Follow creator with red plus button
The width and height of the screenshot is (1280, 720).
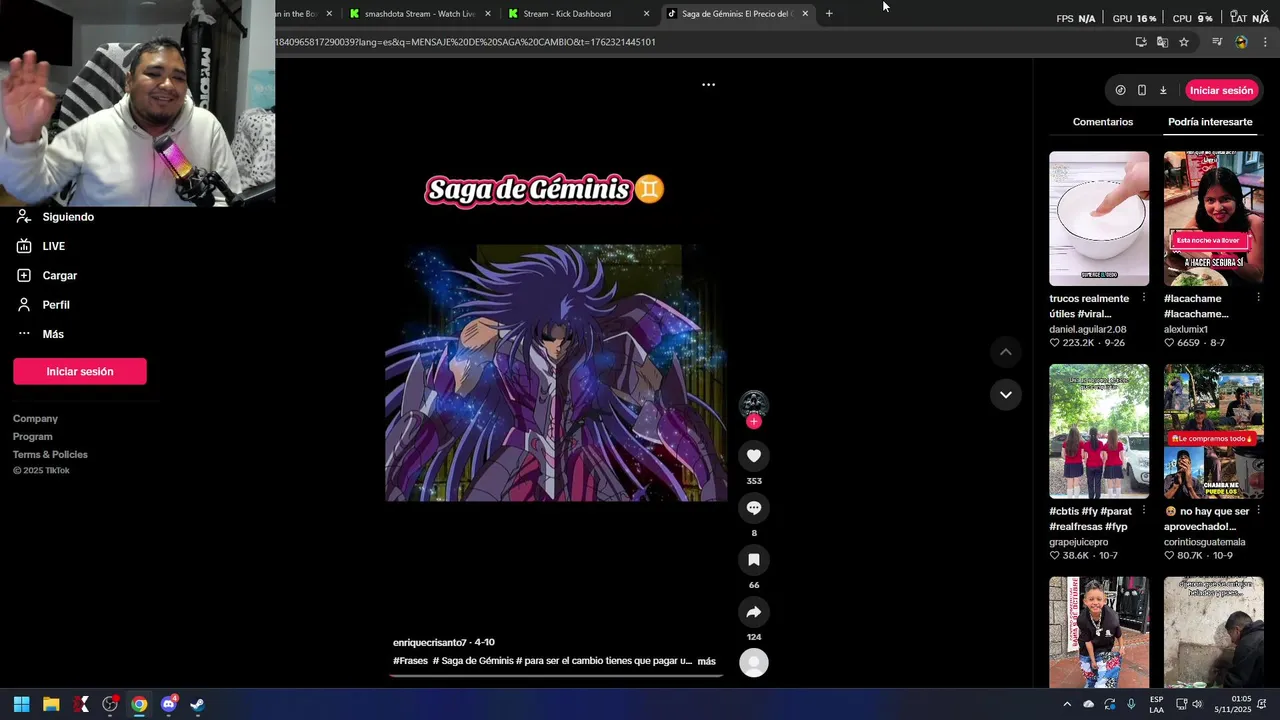(754, 422)
